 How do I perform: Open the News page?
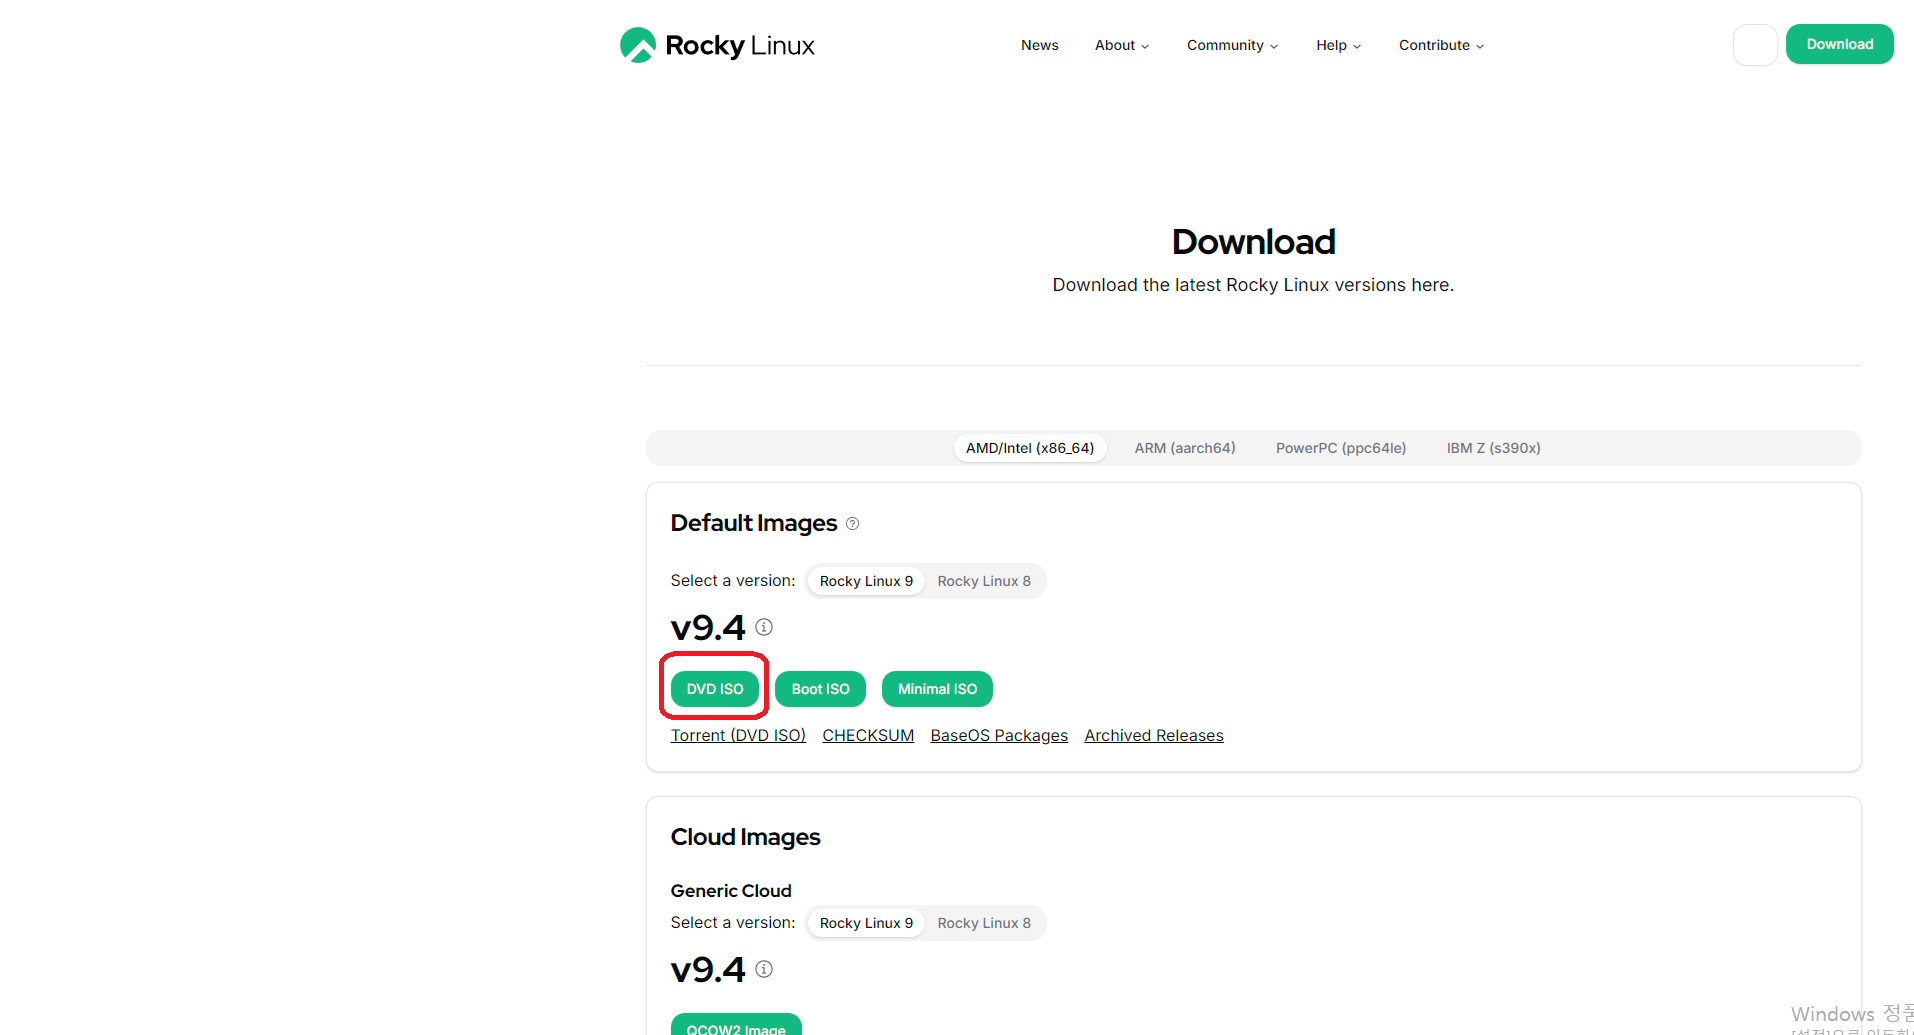1040,45
